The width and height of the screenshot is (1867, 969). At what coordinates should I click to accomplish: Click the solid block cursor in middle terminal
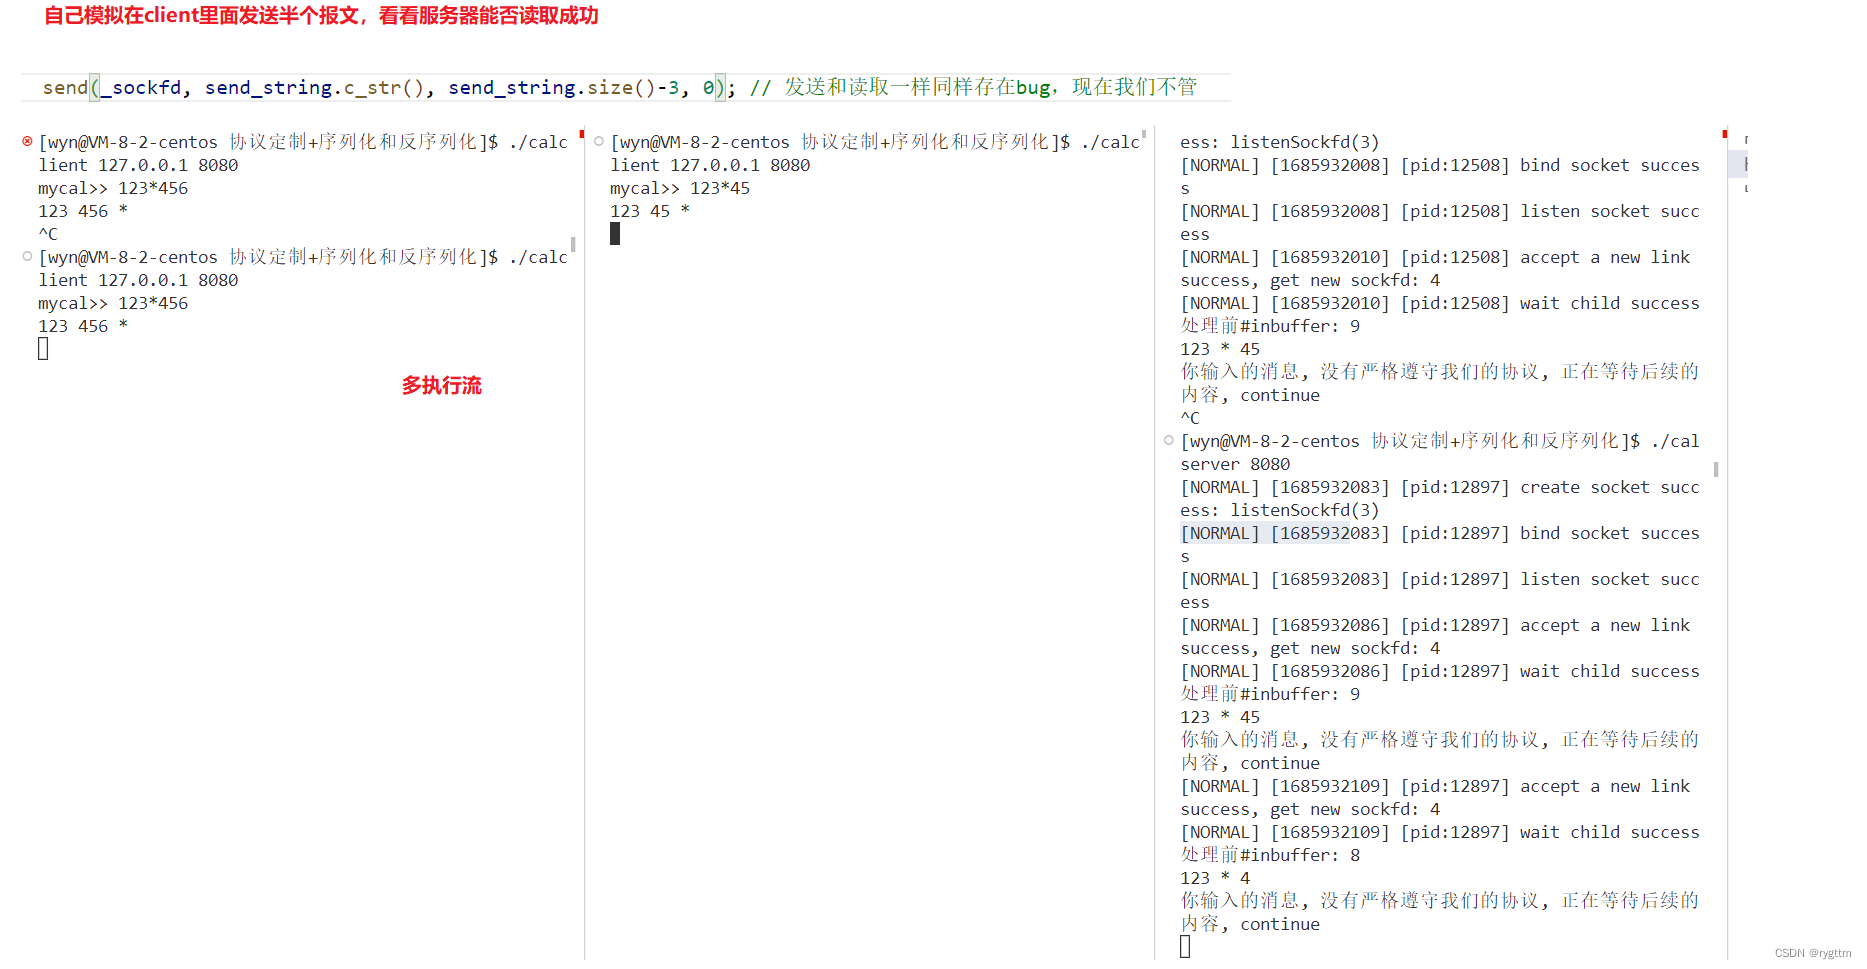tap(615, 233)
